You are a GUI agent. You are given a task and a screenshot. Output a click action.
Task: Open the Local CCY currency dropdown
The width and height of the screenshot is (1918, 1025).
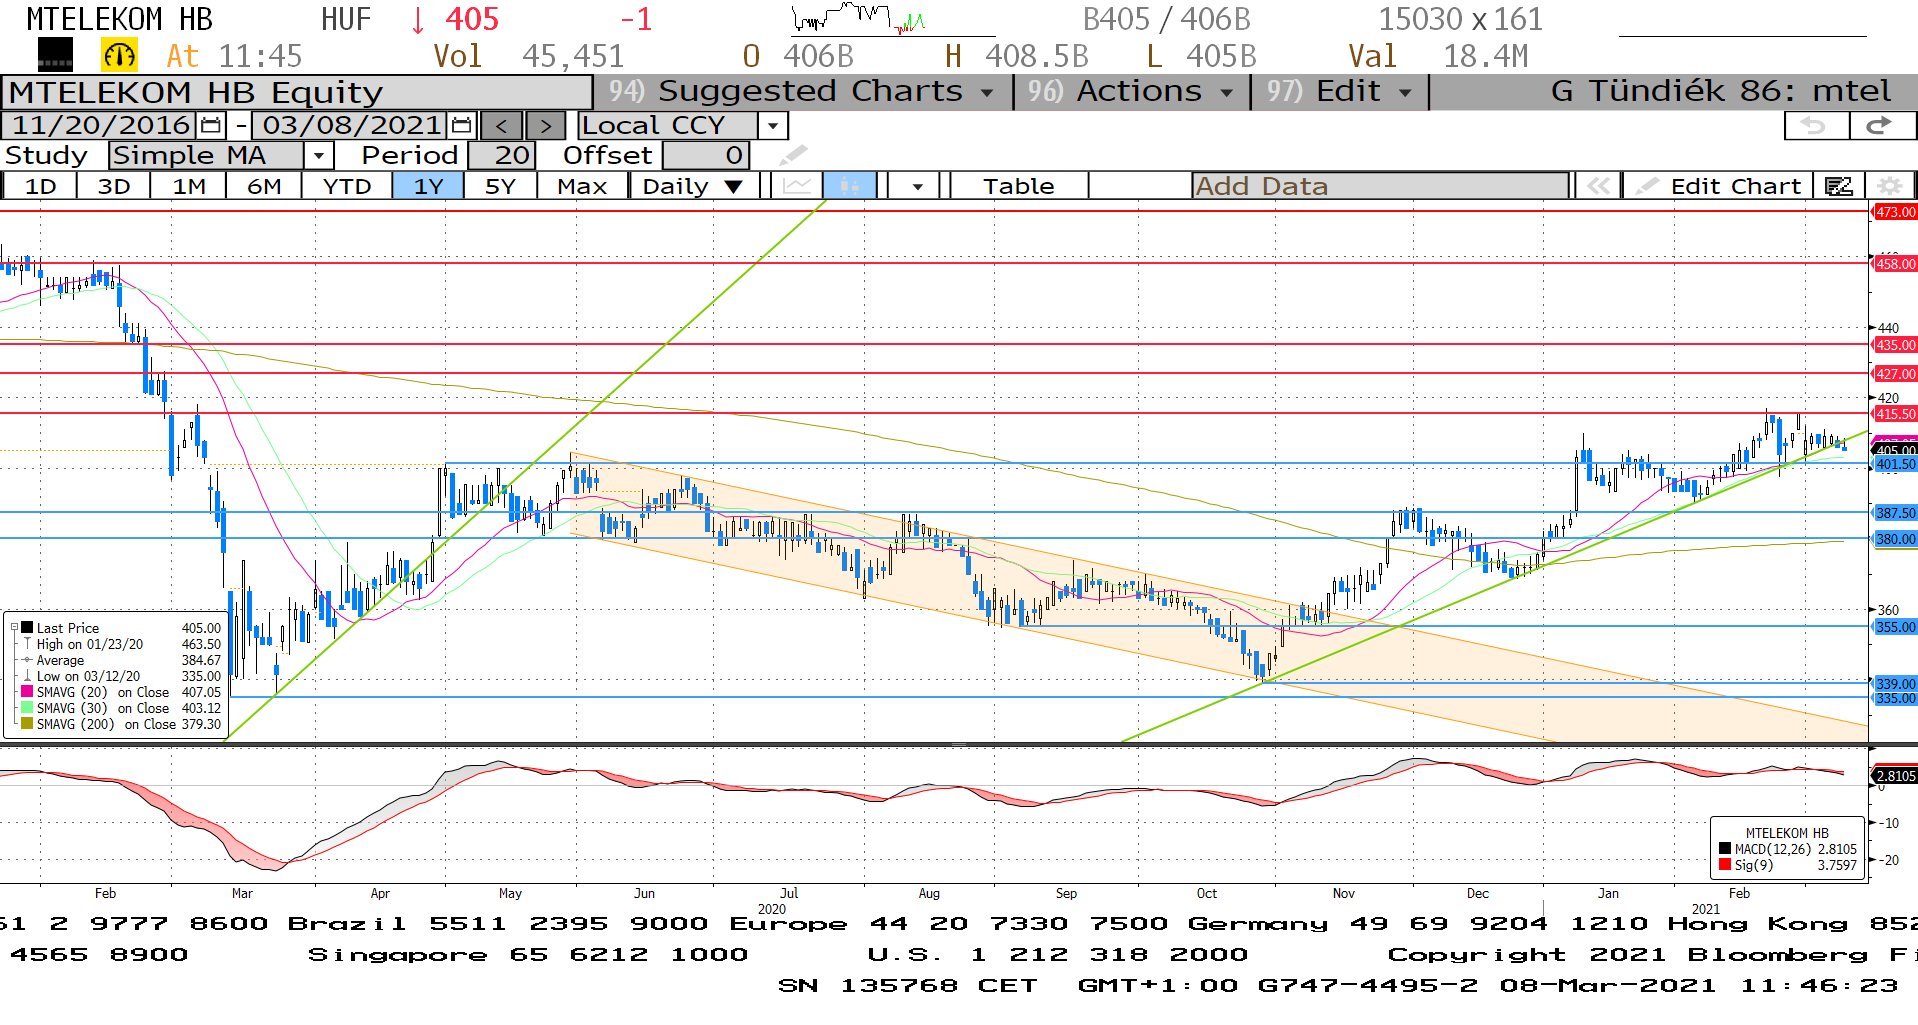click(773, 126)
